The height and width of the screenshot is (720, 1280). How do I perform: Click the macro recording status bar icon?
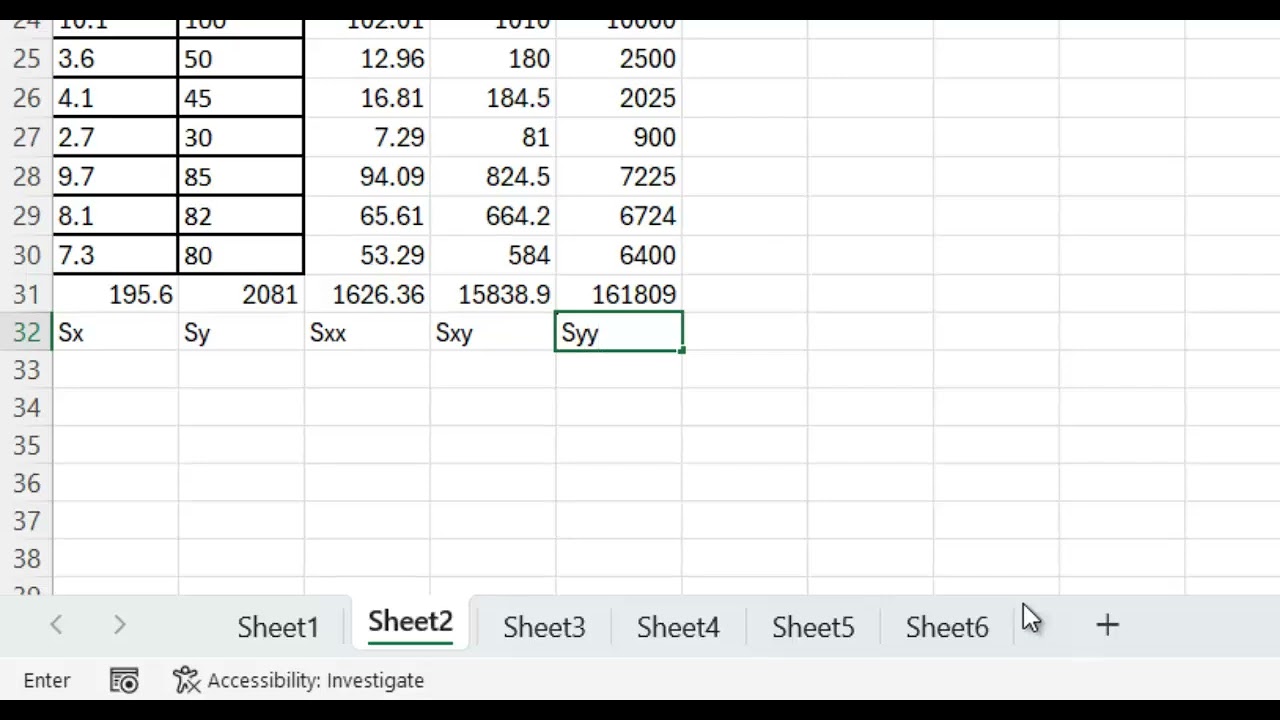124,681
